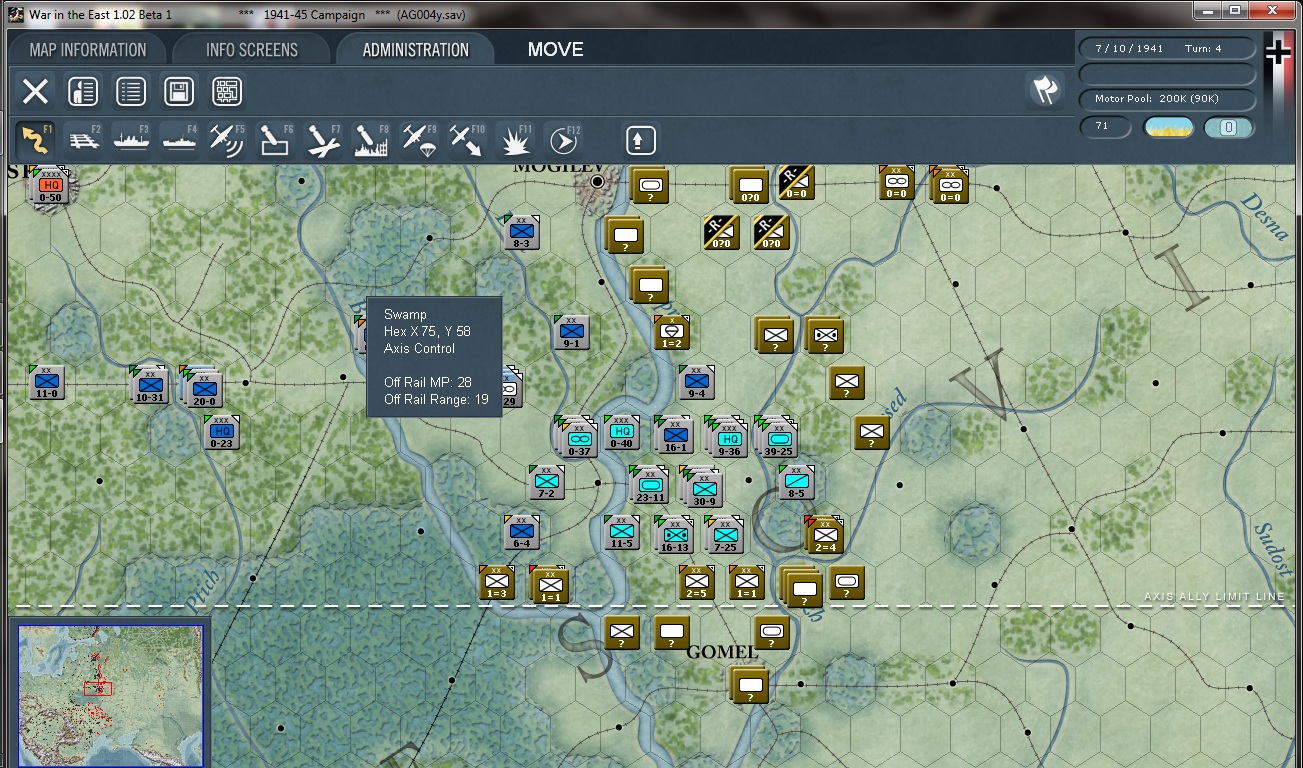The height and width of the screenshot is (768, 1303).
Task: Select the HQ stack labeled 9-36
Action: coord(727,438)
